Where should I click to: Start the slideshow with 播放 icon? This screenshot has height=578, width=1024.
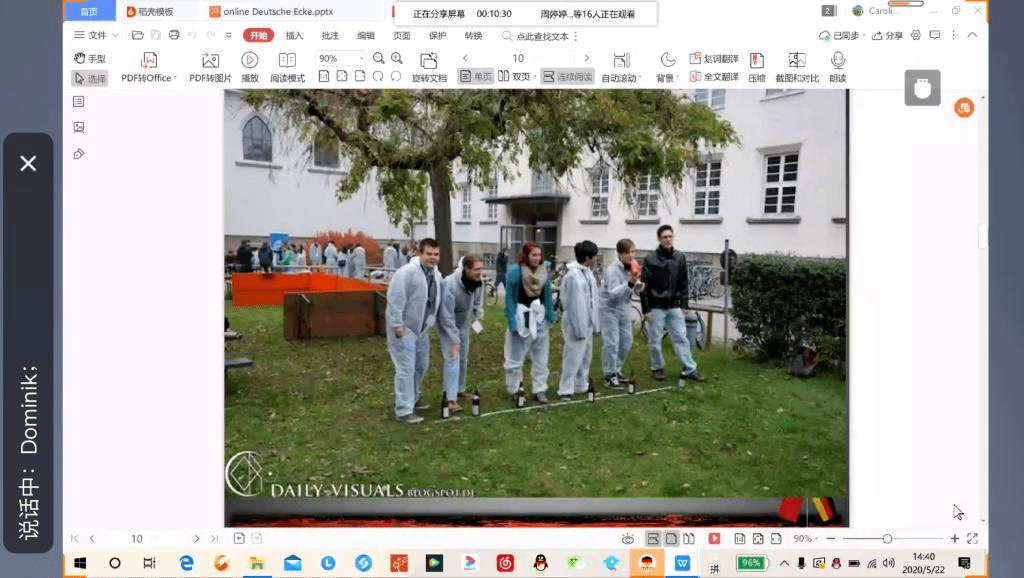(250, 61)
